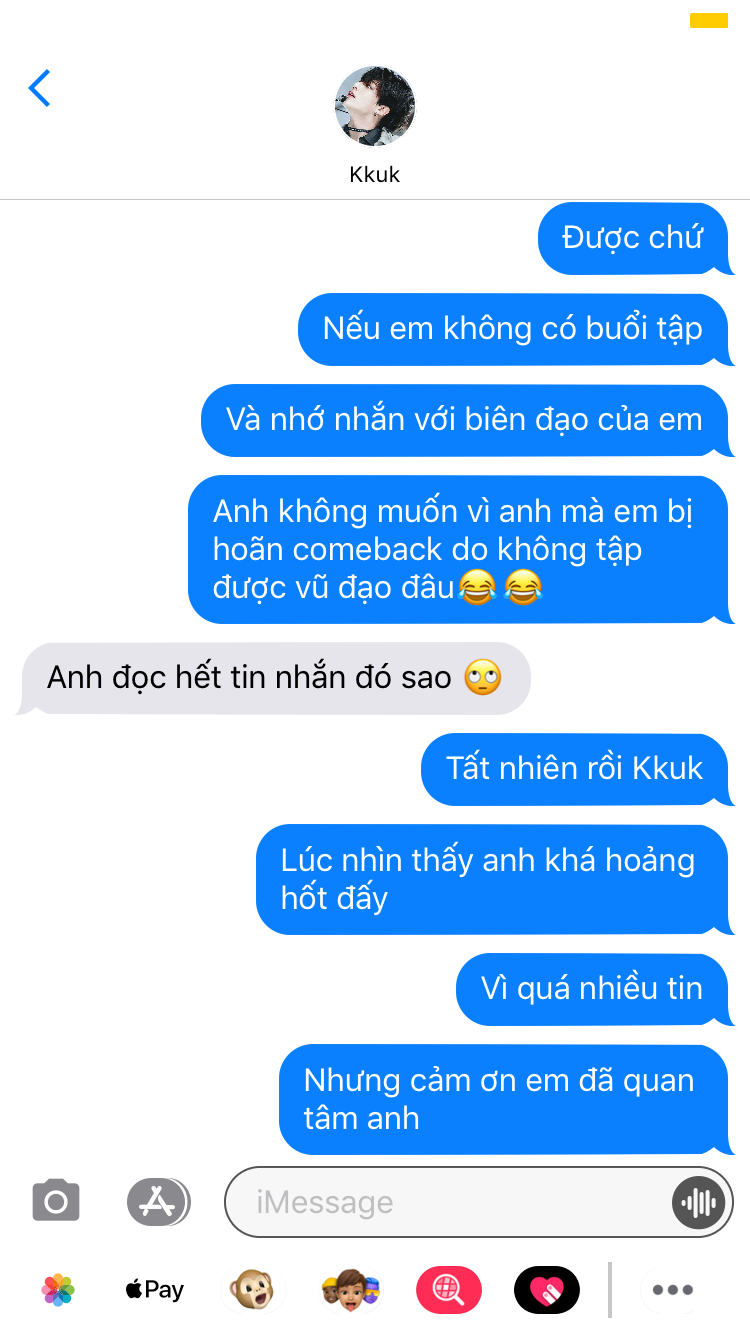Viewport: 750px width, 1334px height.
Task: Select the 'Được chứ' message bubble
Action: pos(635,238)
